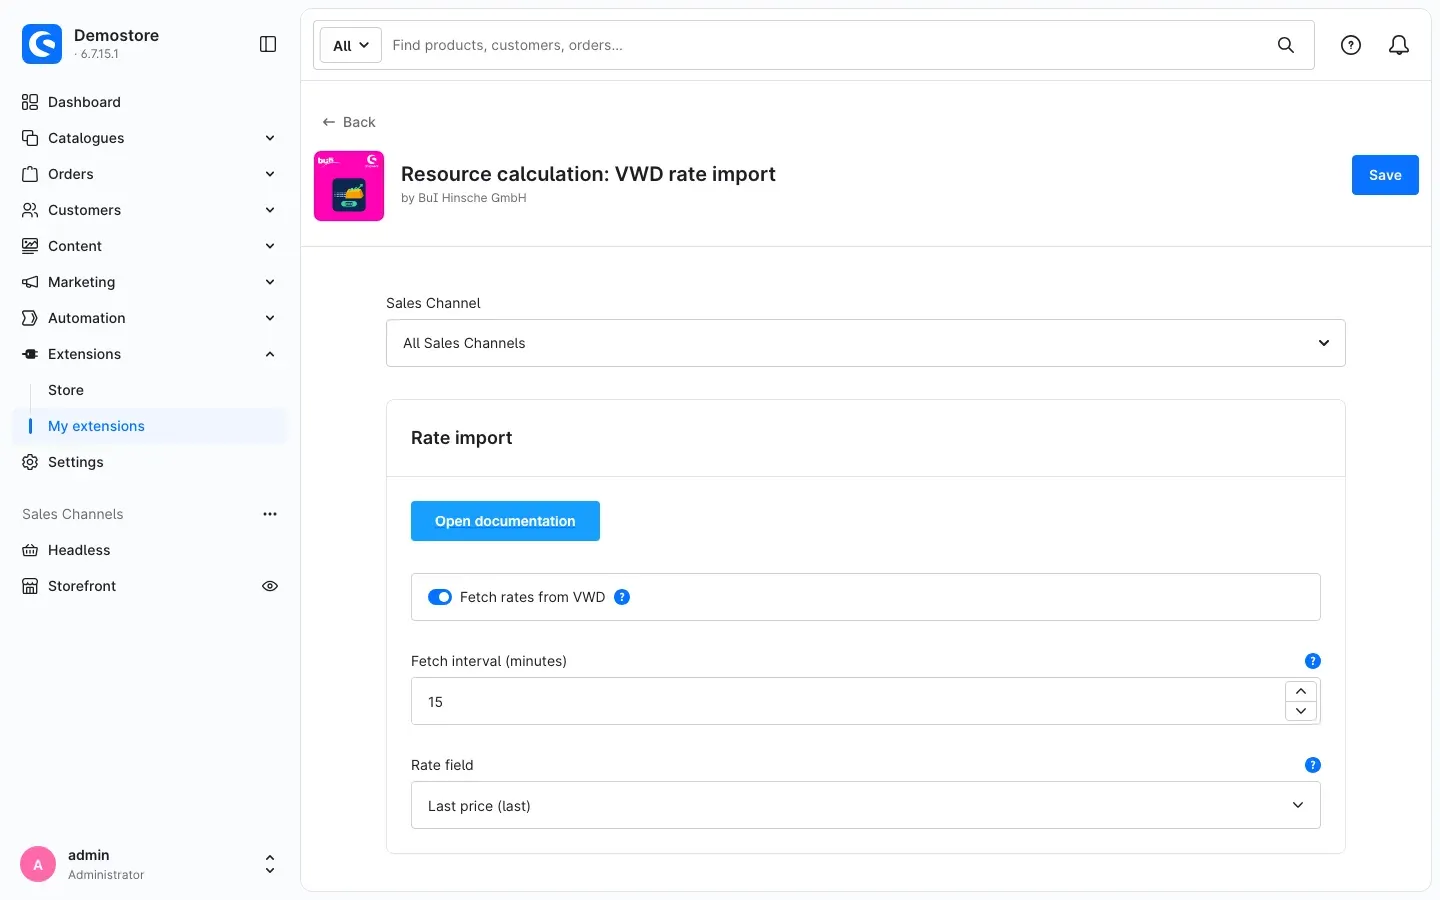Screen dimensions: 1440x900
Task: Click the VWD rate import plugin icon
Action: pyautogui.click(x=349, y=186)
